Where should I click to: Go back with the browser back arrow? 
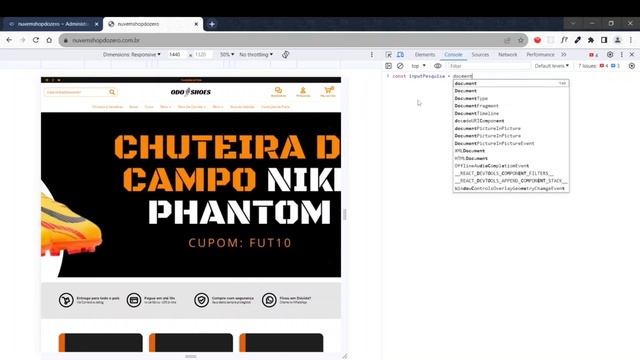pyautogui.click(x=9, y=40)
